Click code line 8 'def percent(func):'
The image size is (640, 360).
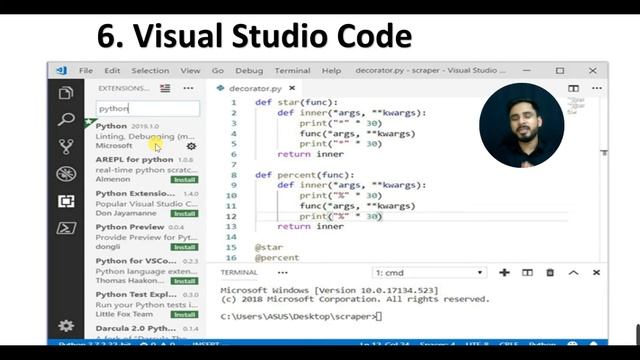click(x=304, y=175)
